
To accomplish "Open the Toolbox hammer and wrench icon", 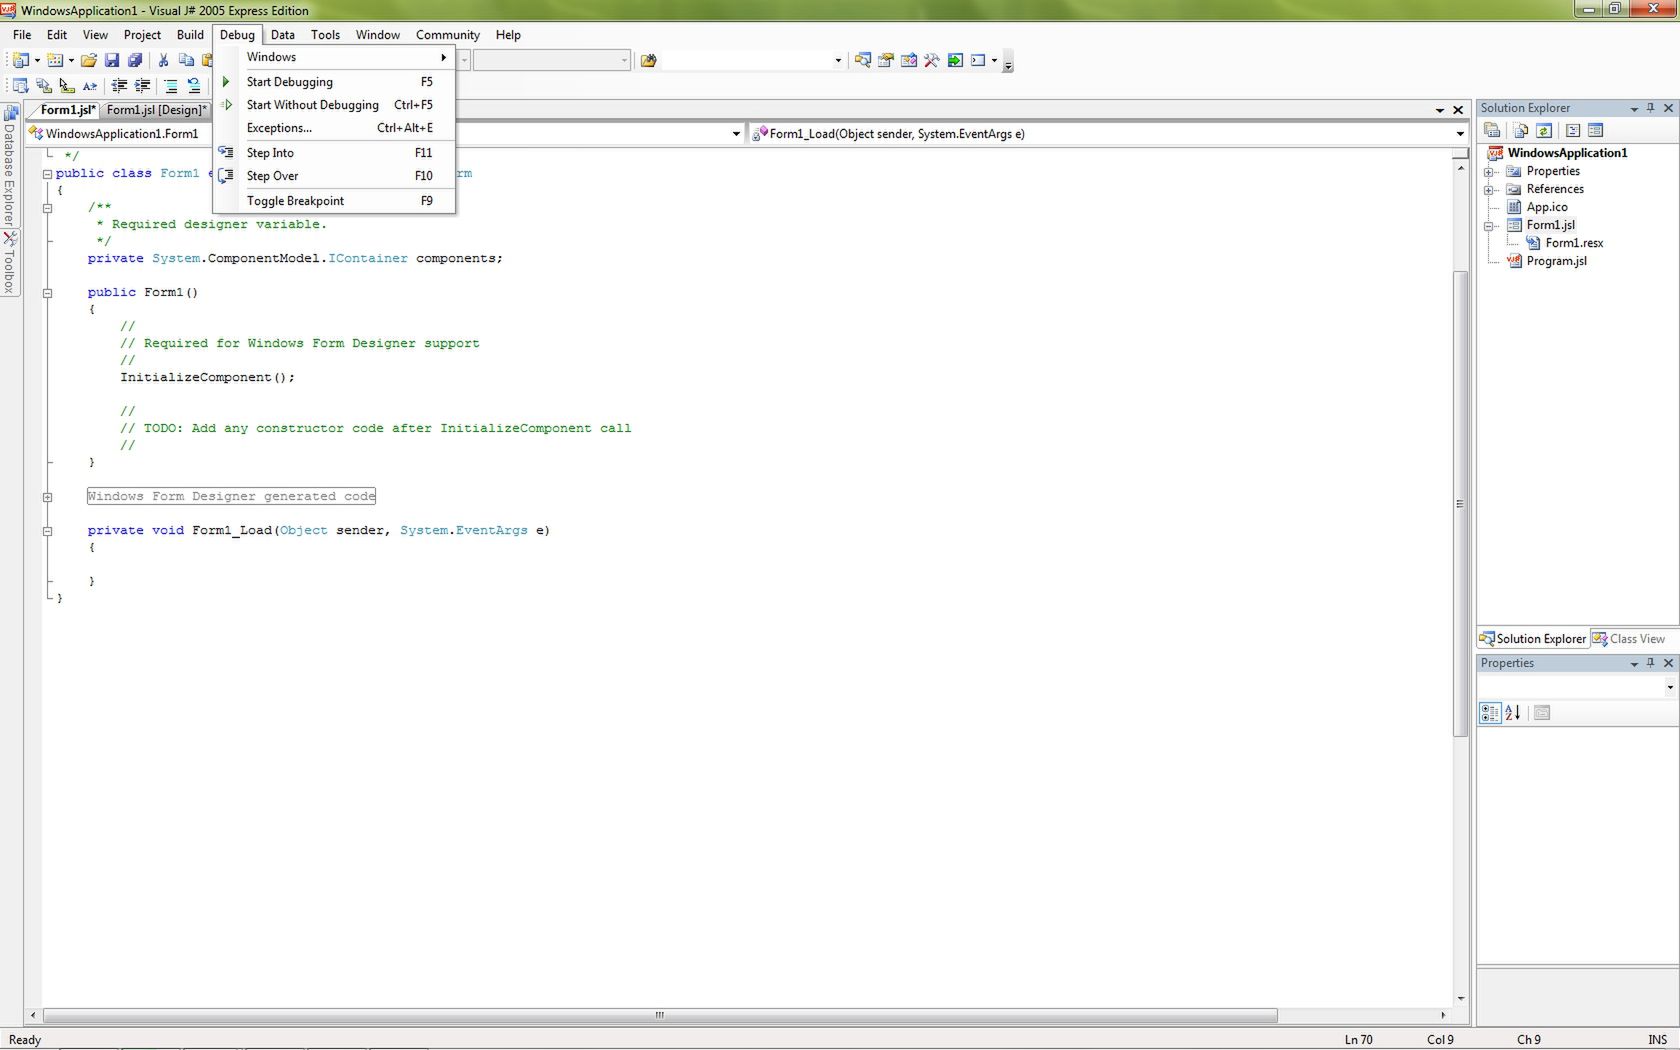I will 932,60.
